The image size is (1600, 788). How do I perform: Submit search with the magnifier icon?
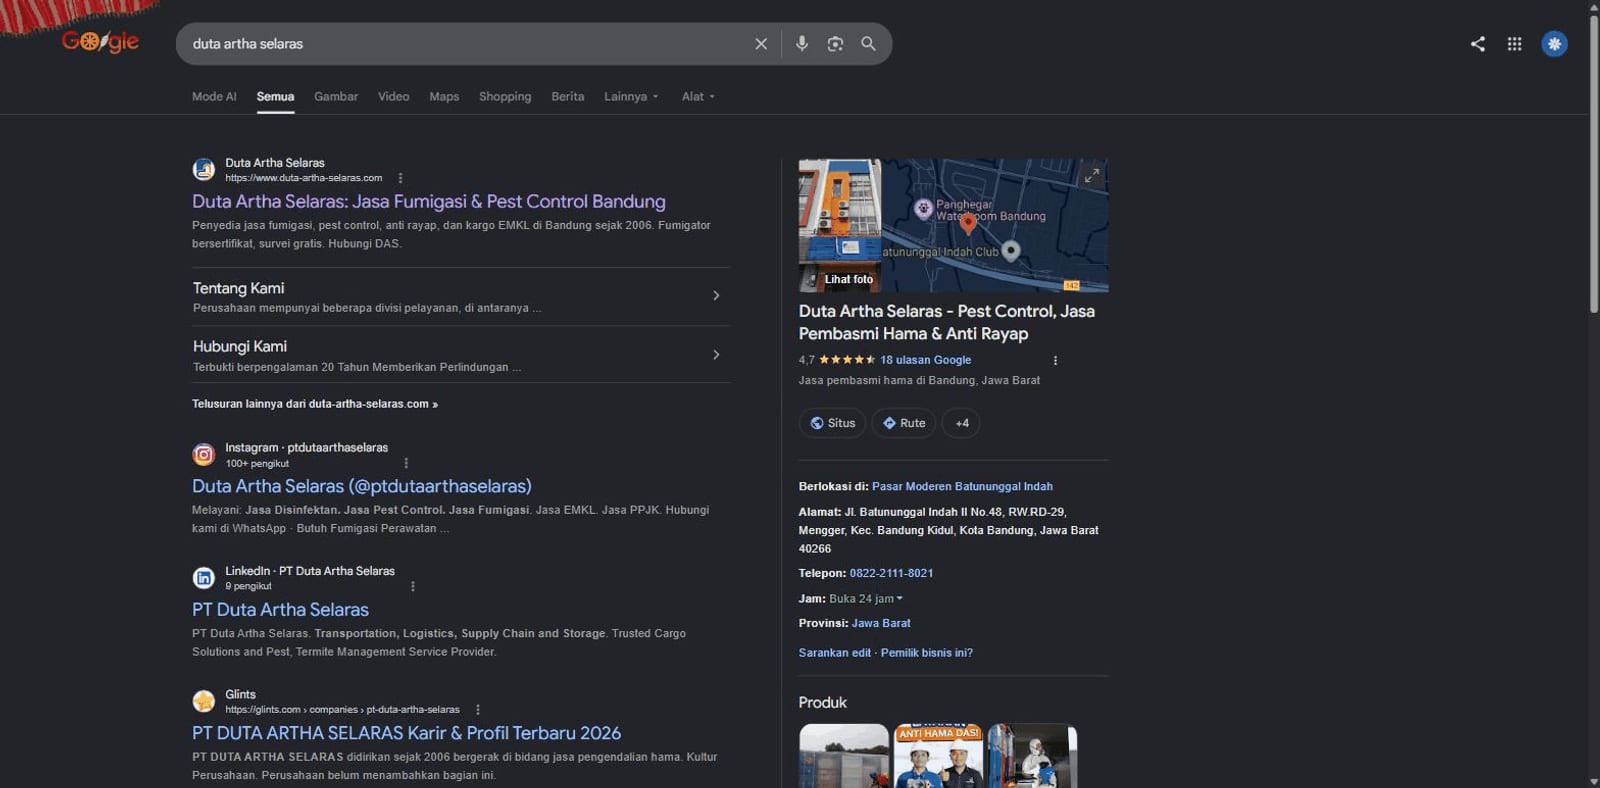tap(868, 44)
